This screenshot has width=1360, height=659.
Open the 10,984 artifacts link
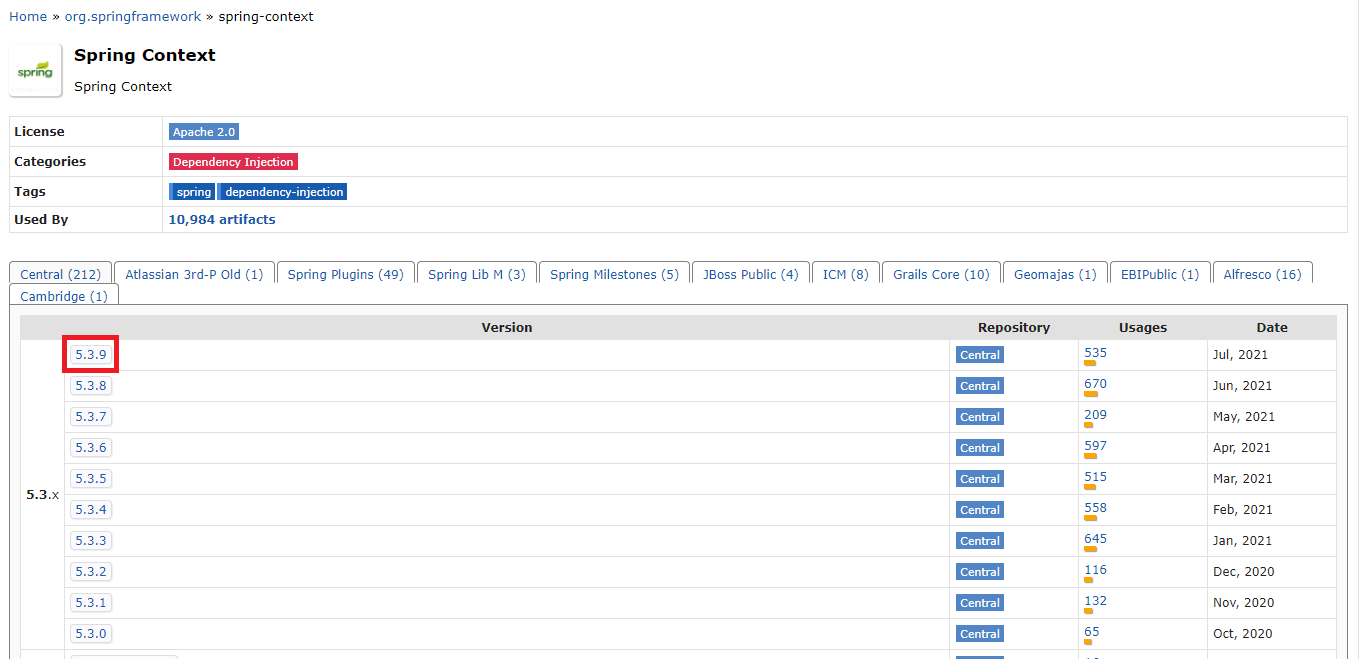point(222,220)
